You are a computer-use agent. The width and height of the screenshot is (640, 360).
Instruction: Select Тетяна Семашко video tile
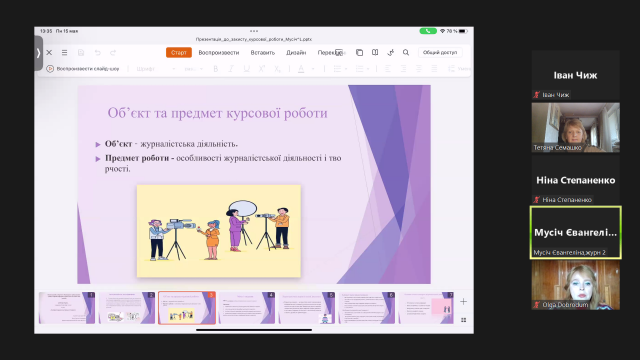(576, 127)
